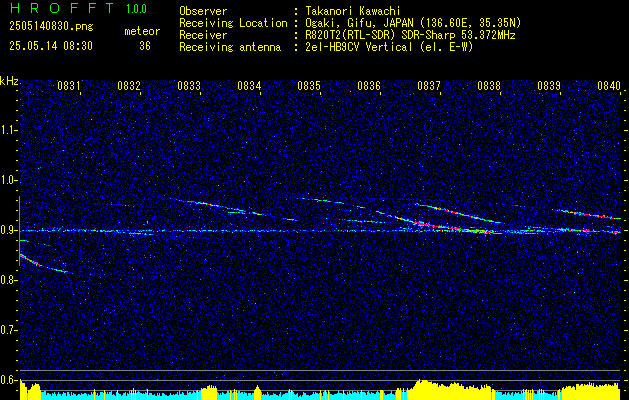Click the HROFFT title text
629x400 pixels.
(63, 8)
